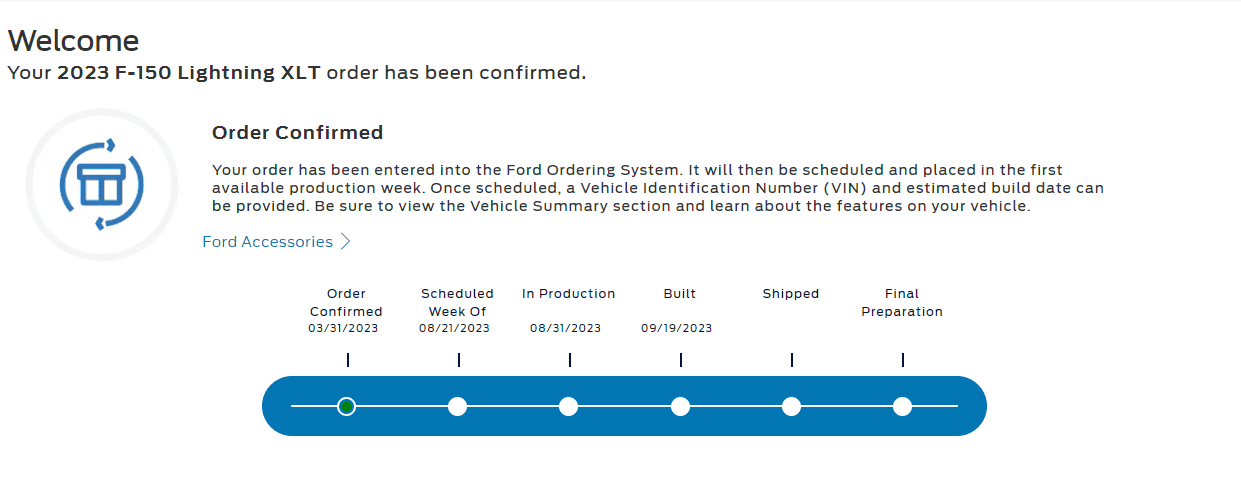
Task: Select the In Production timeline dot
Action: [x=569, y=406]
